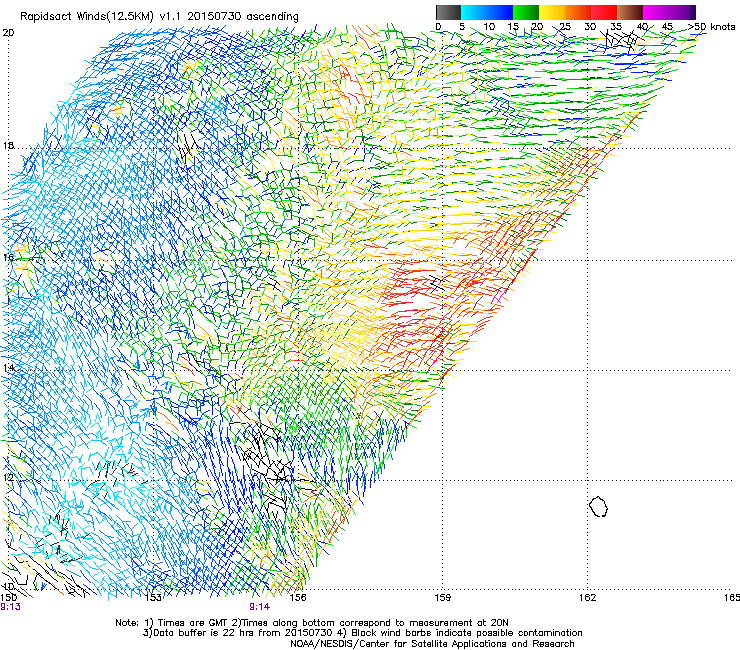This screenshot has width=740, height=650.
Task: Click the longitude label 162
Action: [x=588, y=598]
